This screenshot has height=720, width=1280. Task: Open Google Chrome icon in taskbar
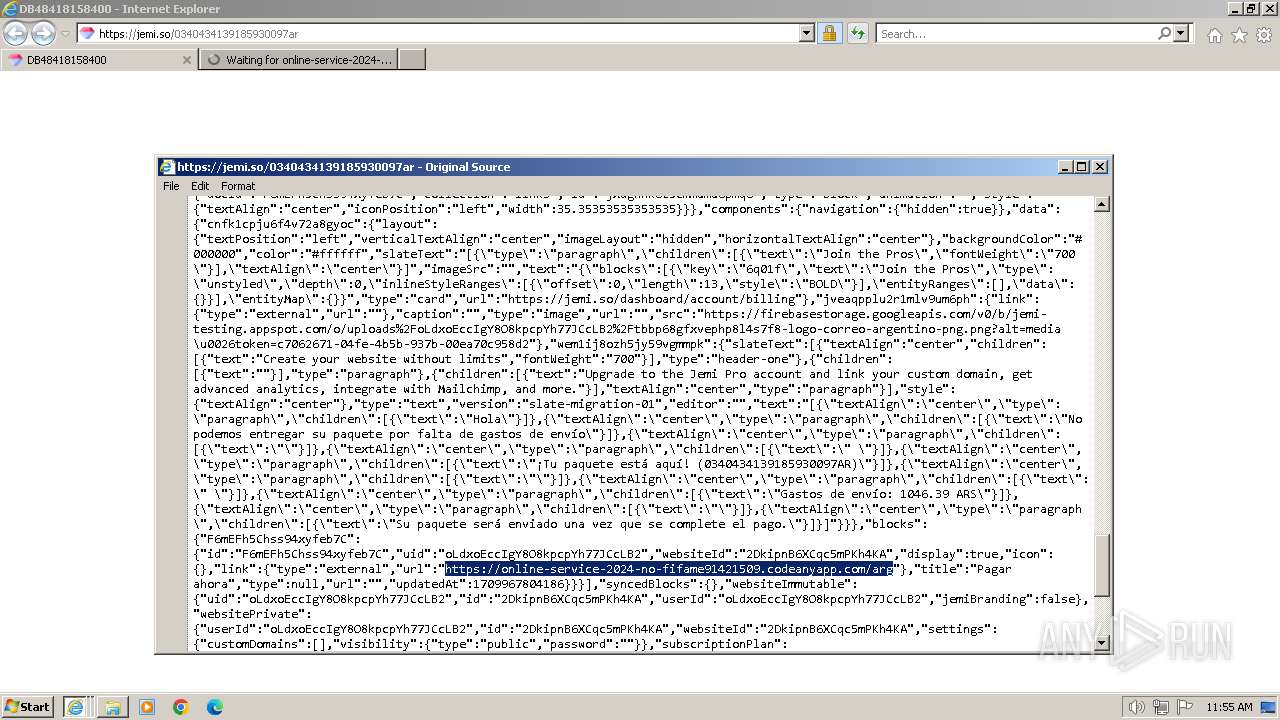181,707
